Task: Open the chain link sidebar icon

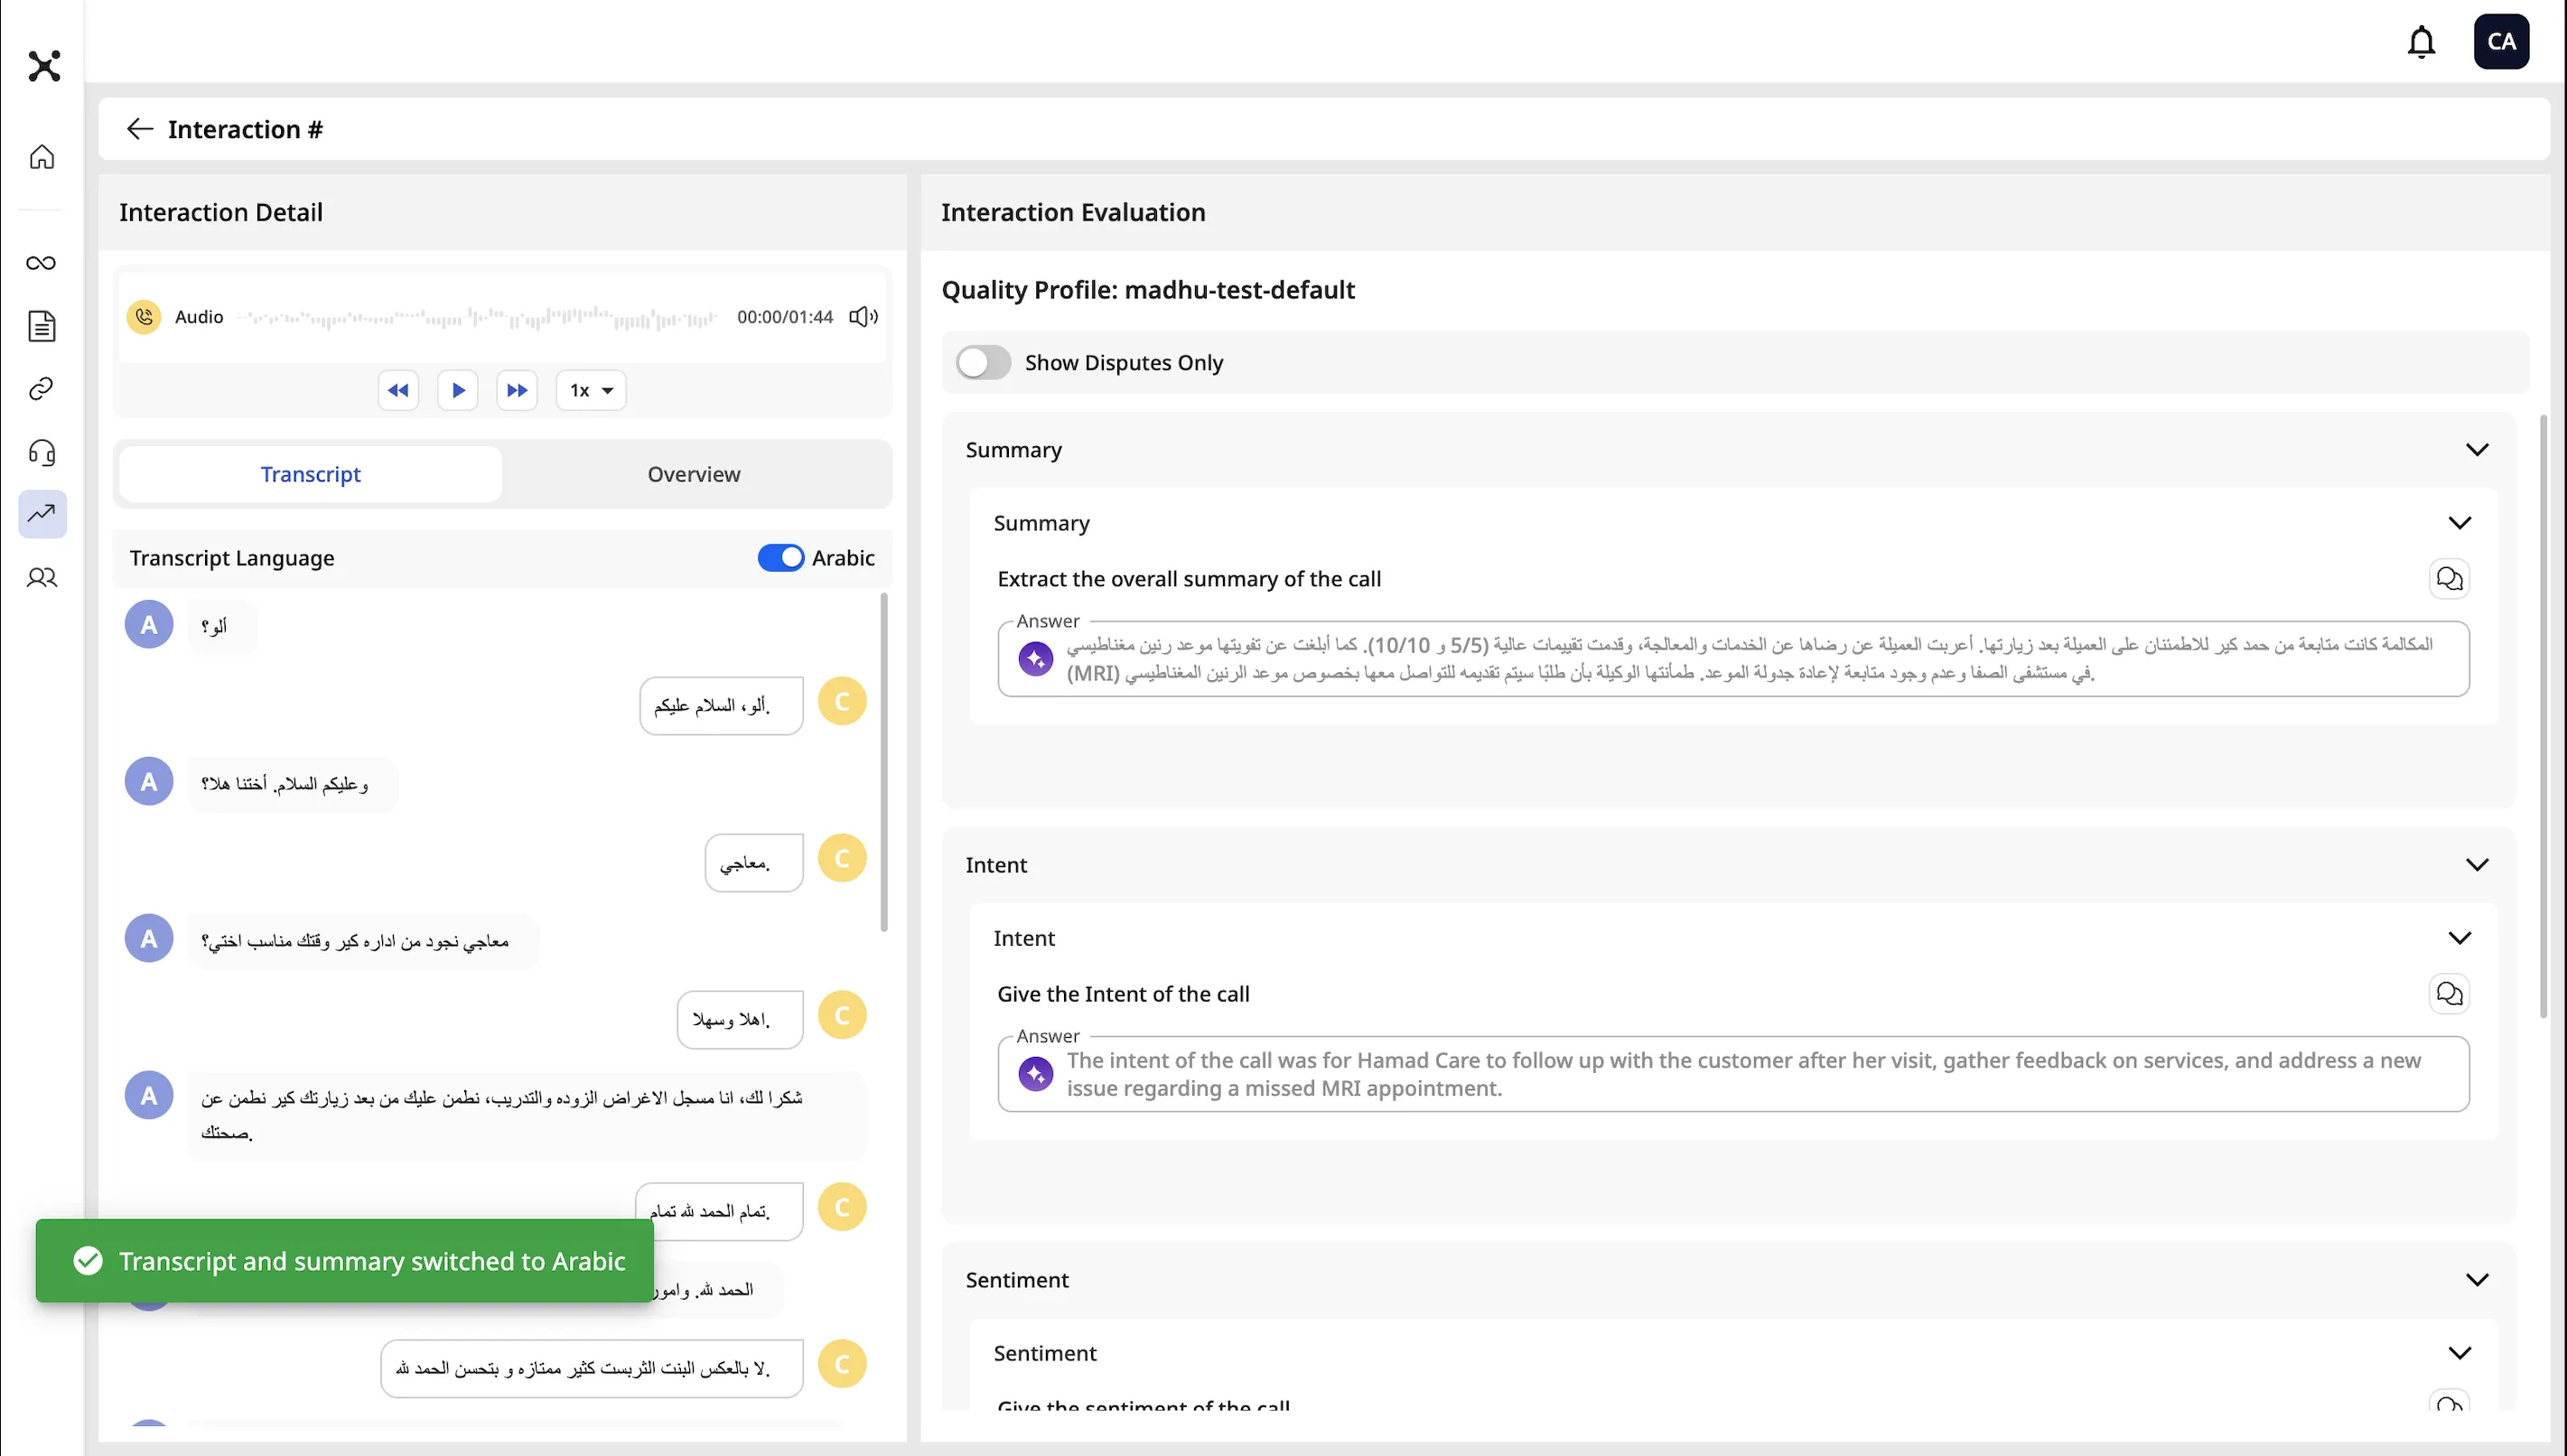Action: click(42, 389)
